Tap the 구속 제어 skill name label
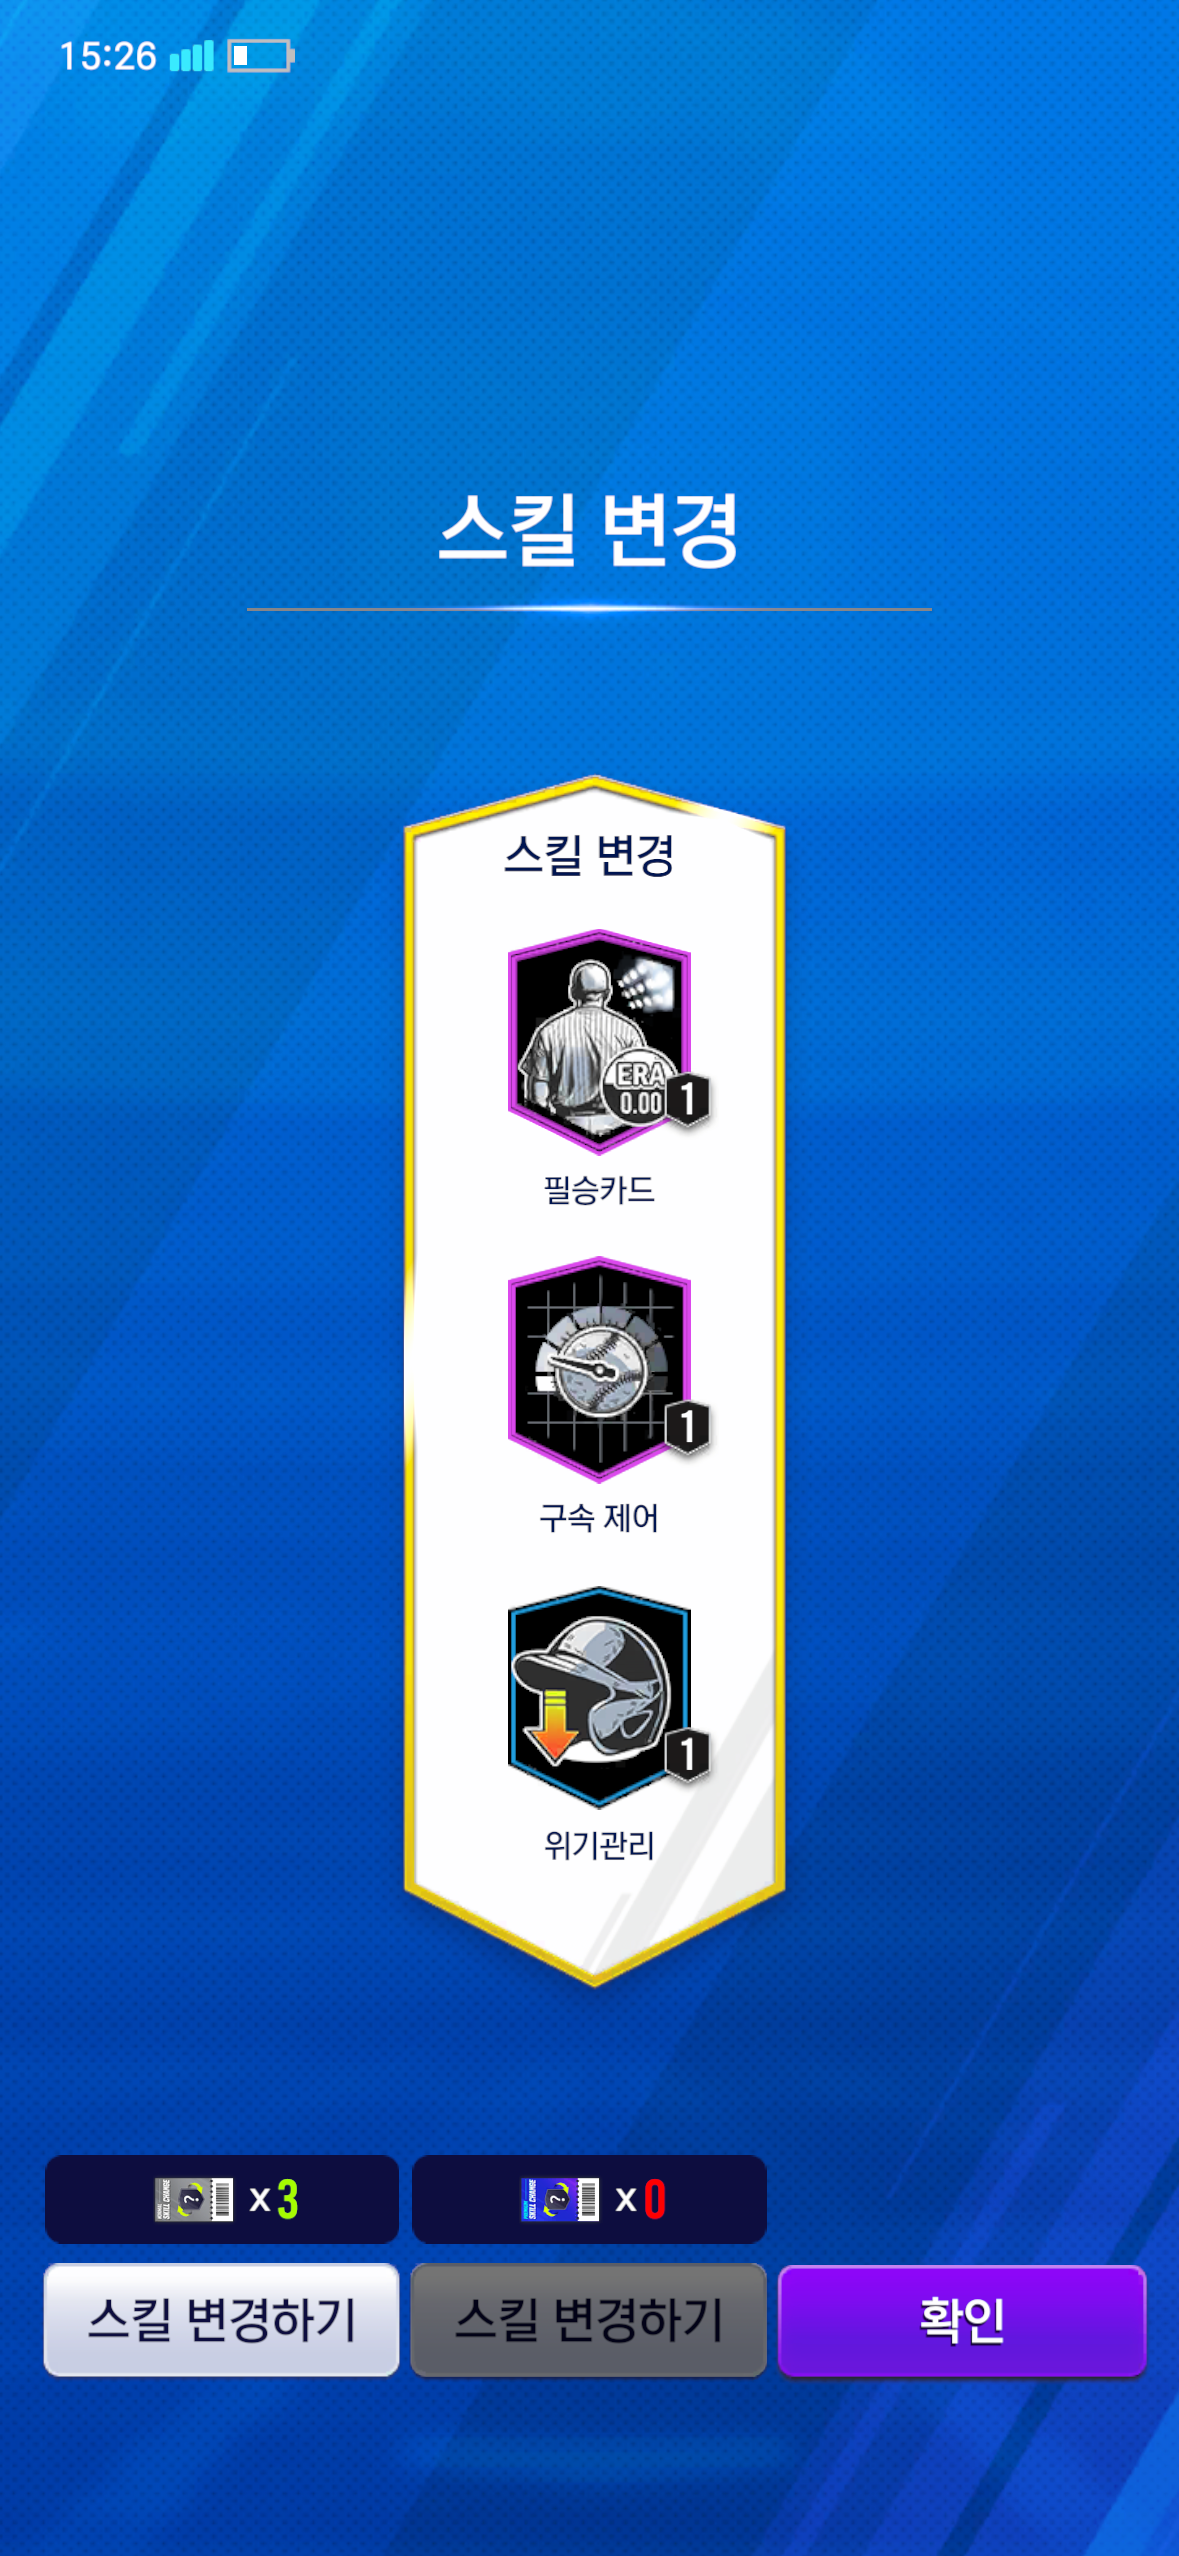This screenshot has width=1179, height=2556. 599,1518
